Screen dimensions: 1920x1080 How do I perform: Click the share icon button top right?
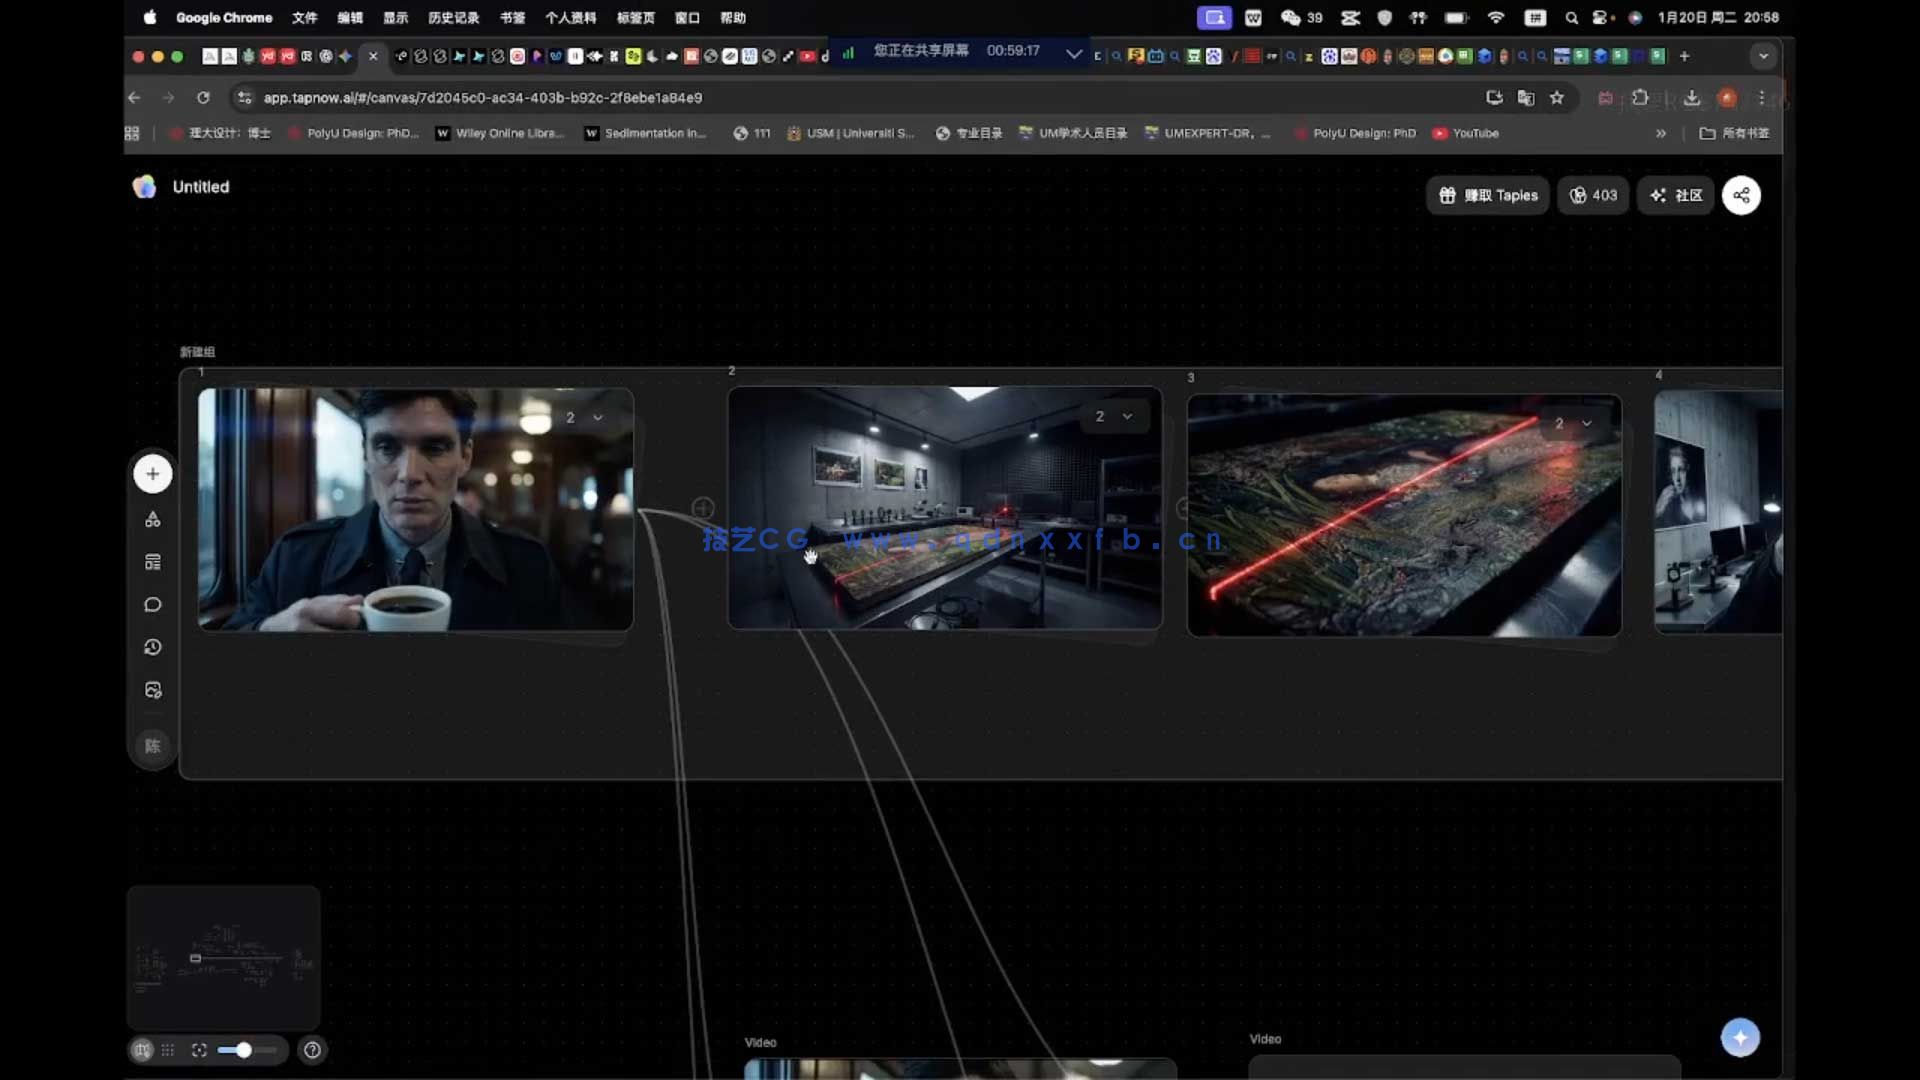(1741, 195)
